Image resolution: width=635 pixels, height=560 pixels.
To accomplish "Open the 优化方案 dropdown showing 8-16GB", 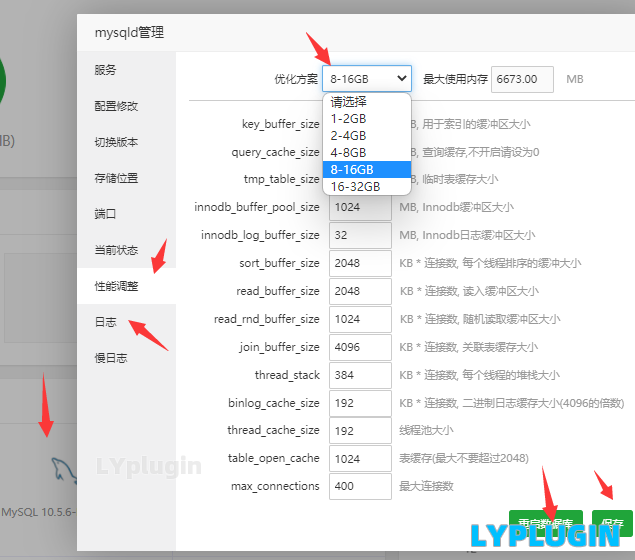I will 367,79.
